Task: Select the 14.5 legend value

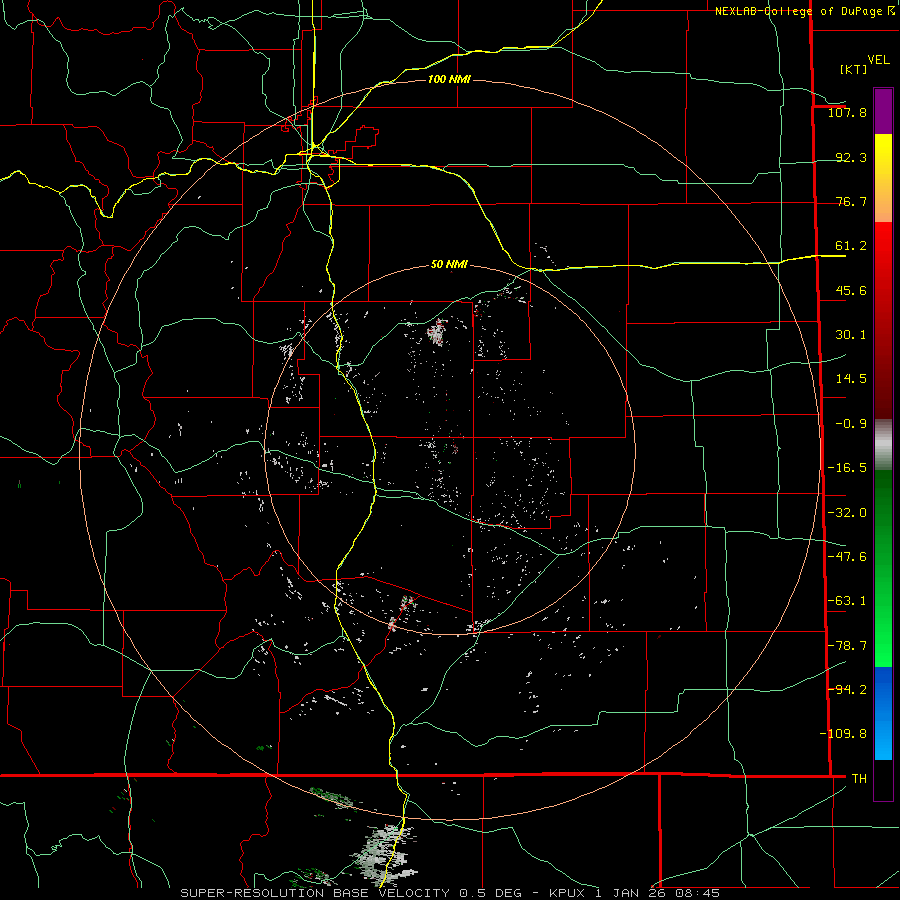Action: tap(851, 379)
